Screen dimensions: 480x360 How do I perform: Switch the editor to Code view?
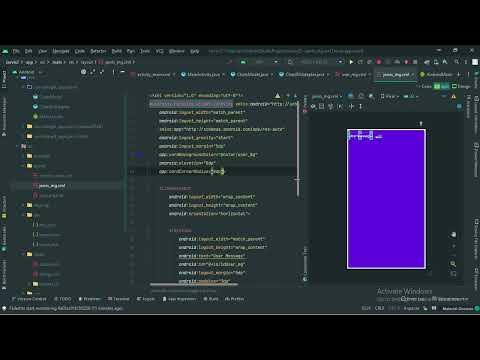pos(424,86)
